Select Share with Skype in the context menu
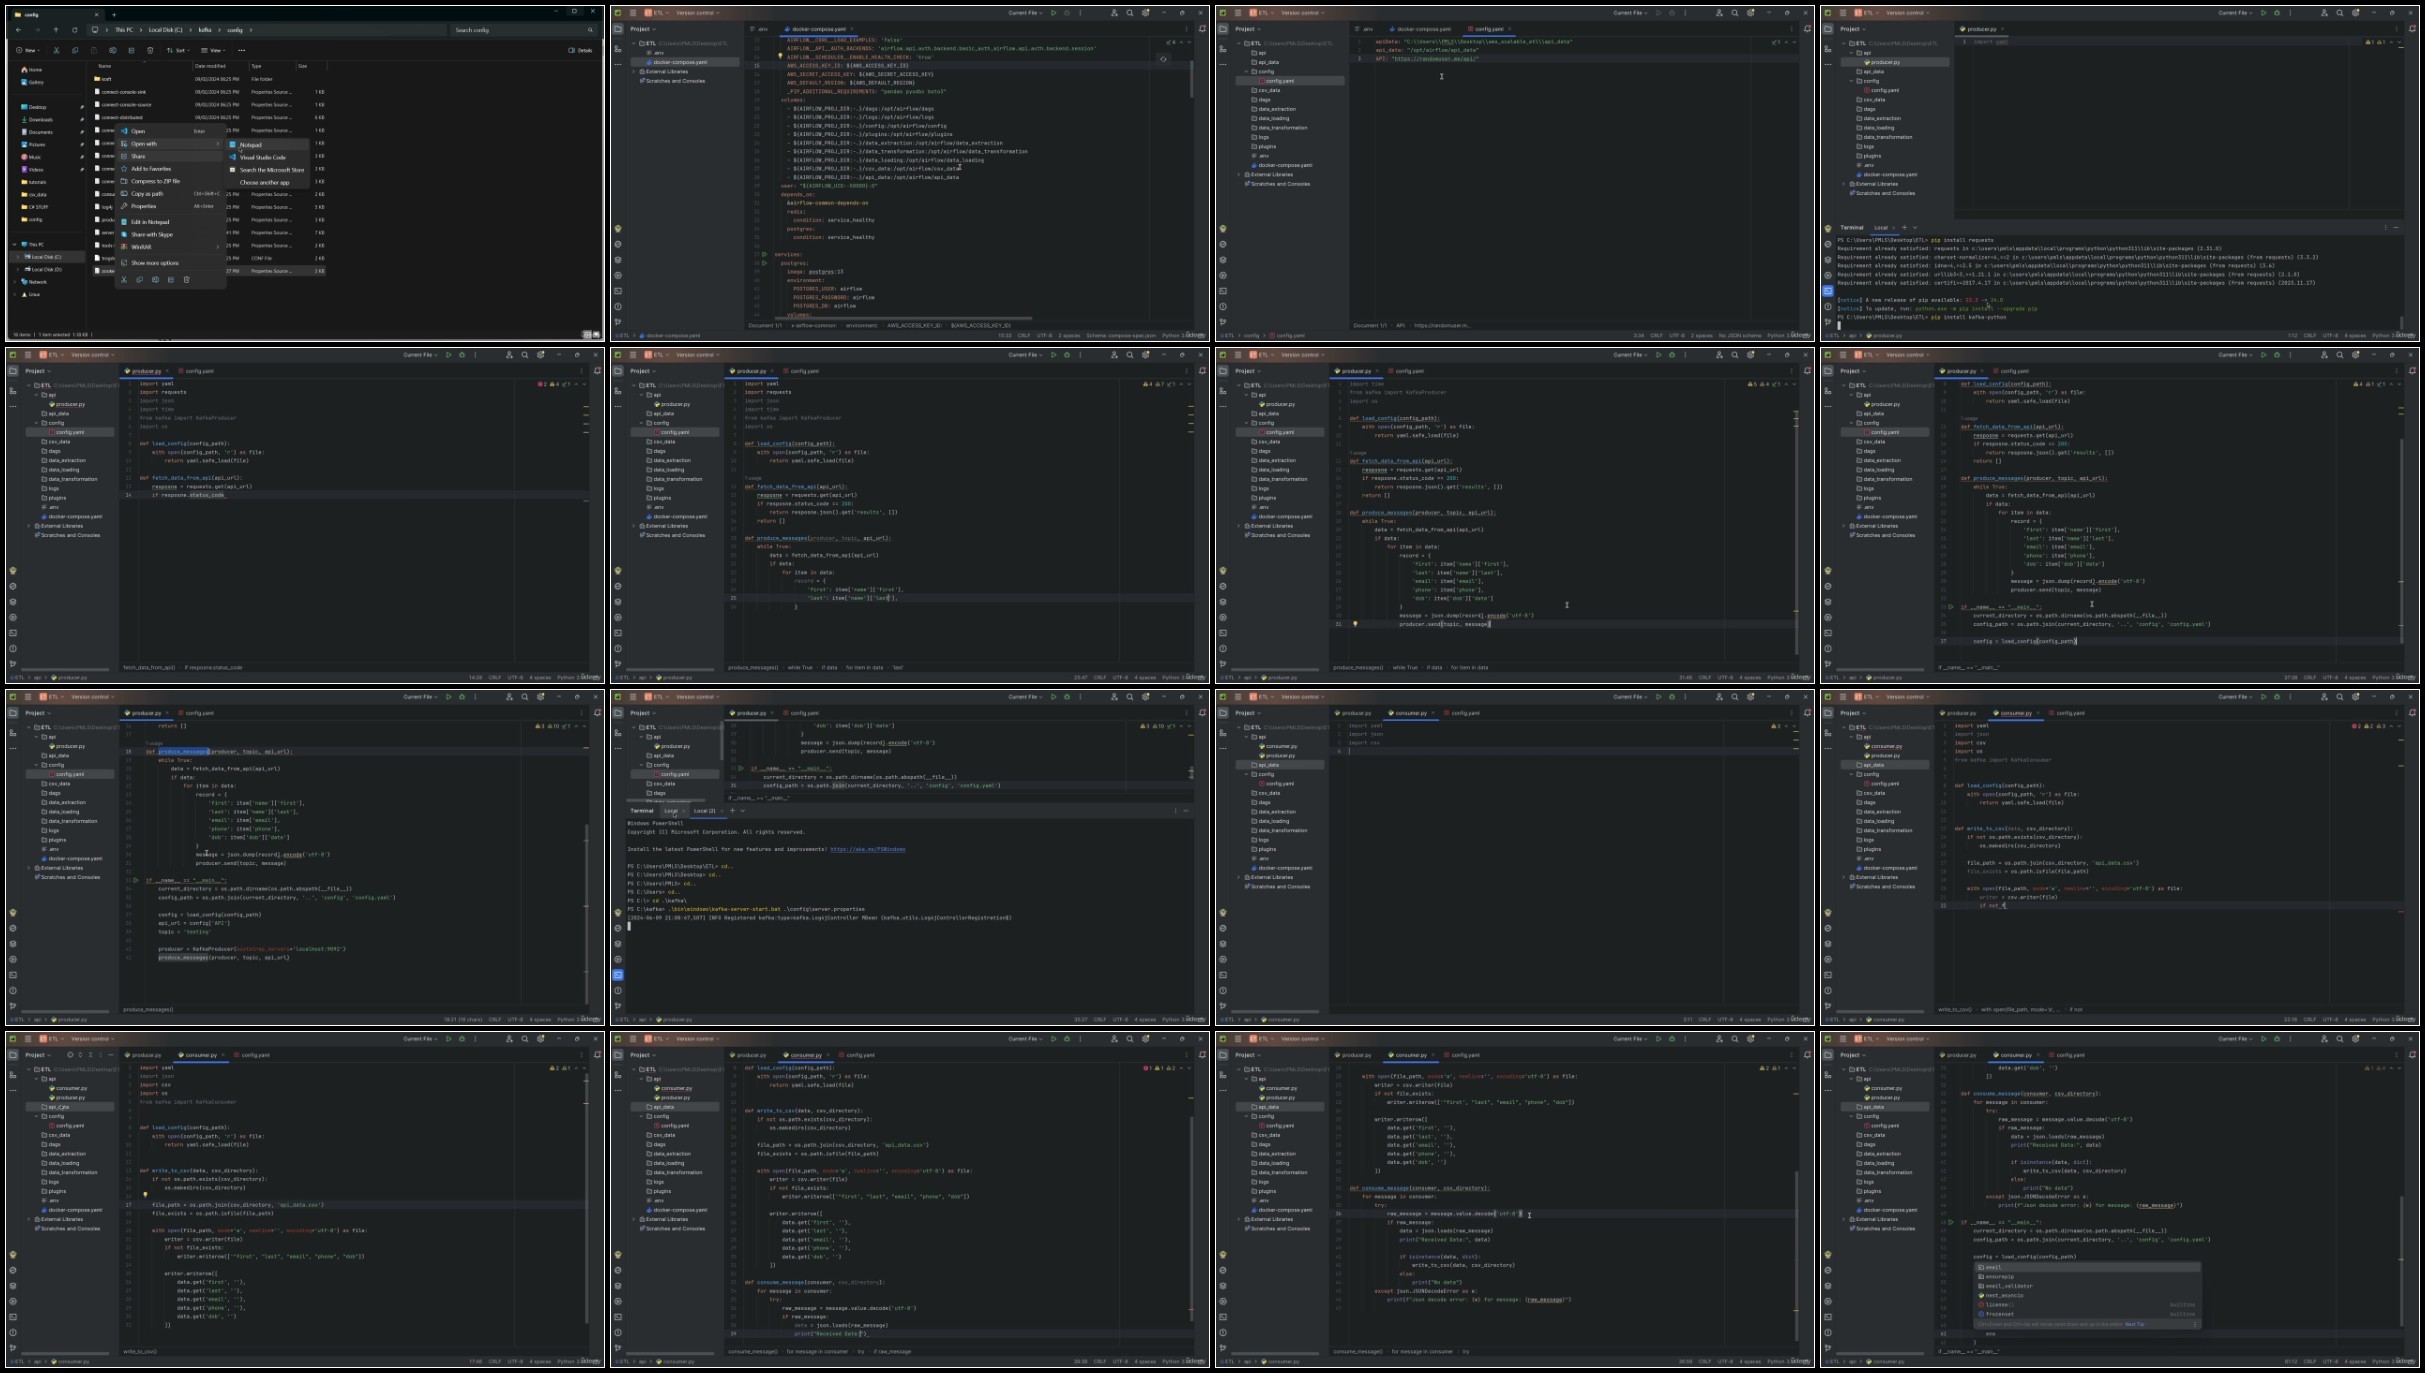Screen dimensions: 2425x1373 point(170,235)
